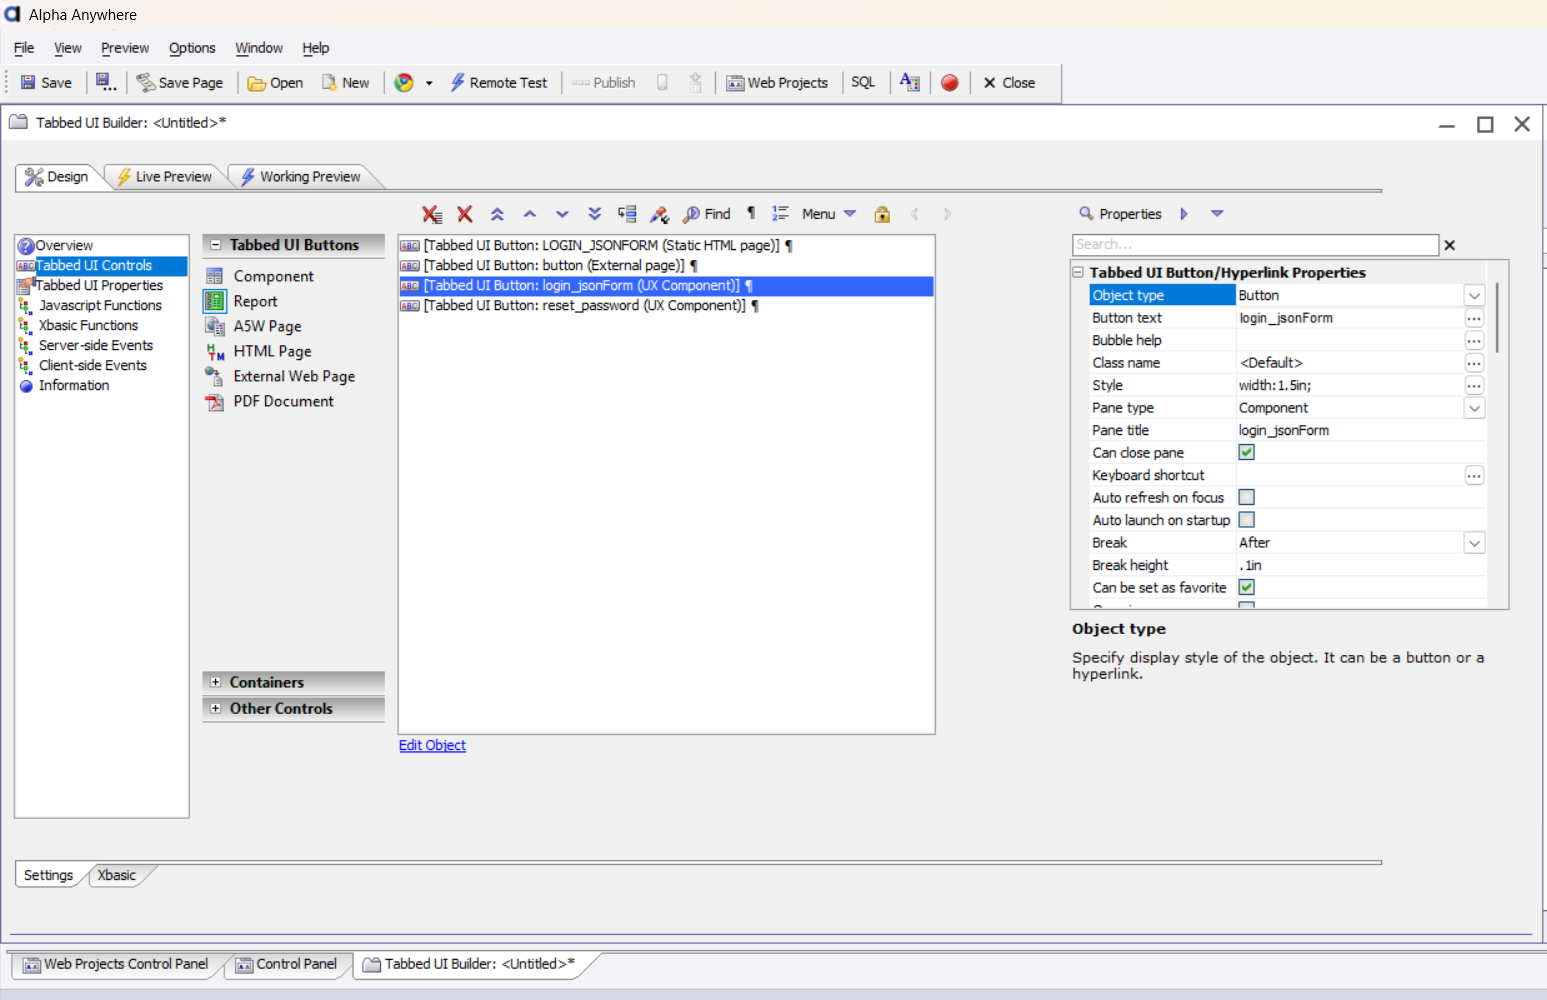Viewport: 1547px width, 1000px height.
Task: Click the padlock lock icon
Action: [882, 214]
